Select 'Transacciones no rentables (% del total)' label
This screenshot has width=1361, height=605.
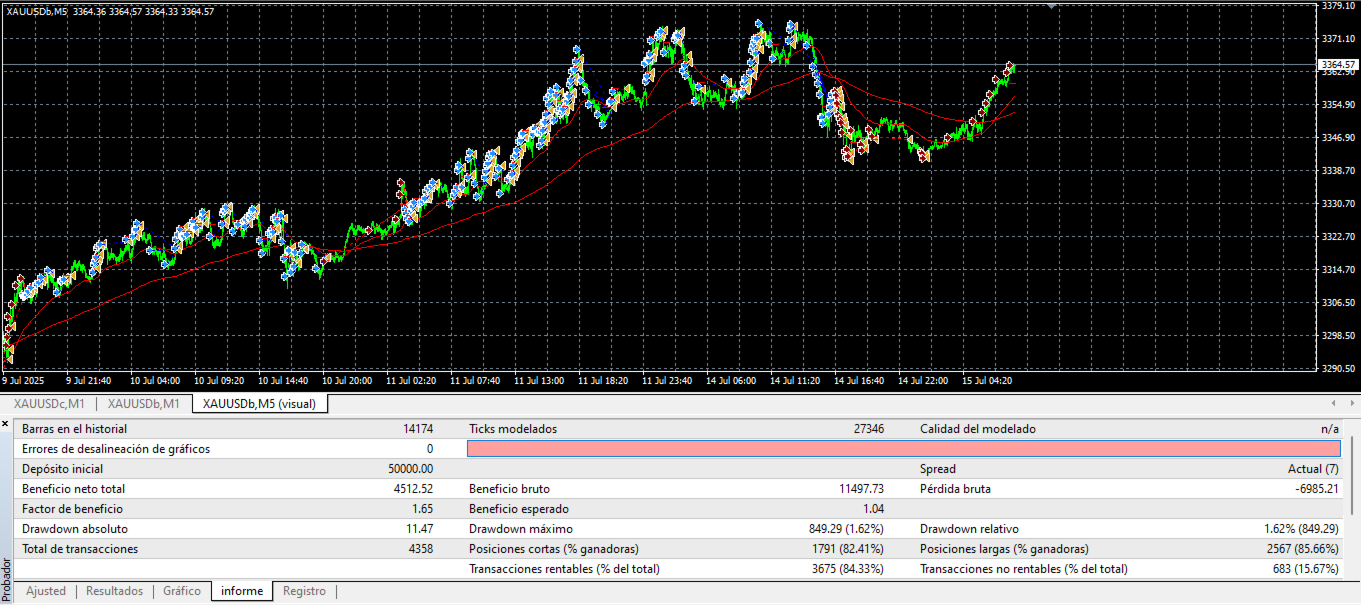1024,569
